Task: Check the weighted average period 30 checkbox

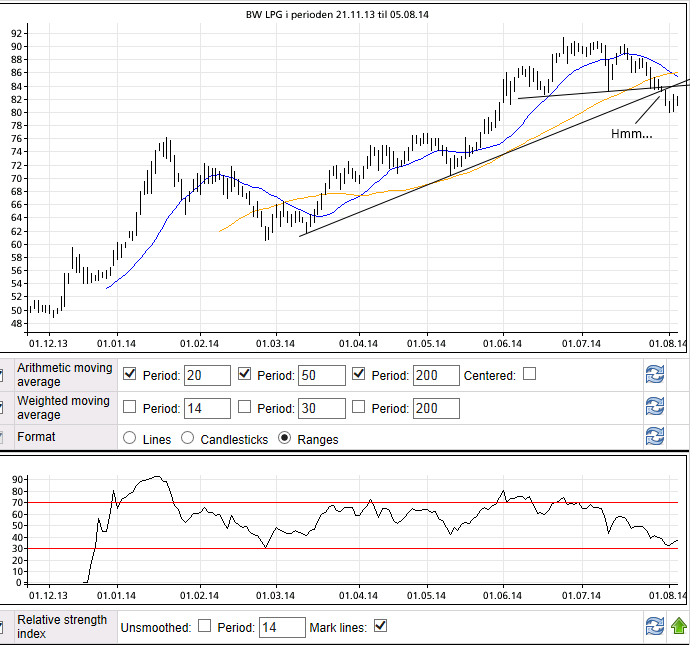Action: pos(245,407)
